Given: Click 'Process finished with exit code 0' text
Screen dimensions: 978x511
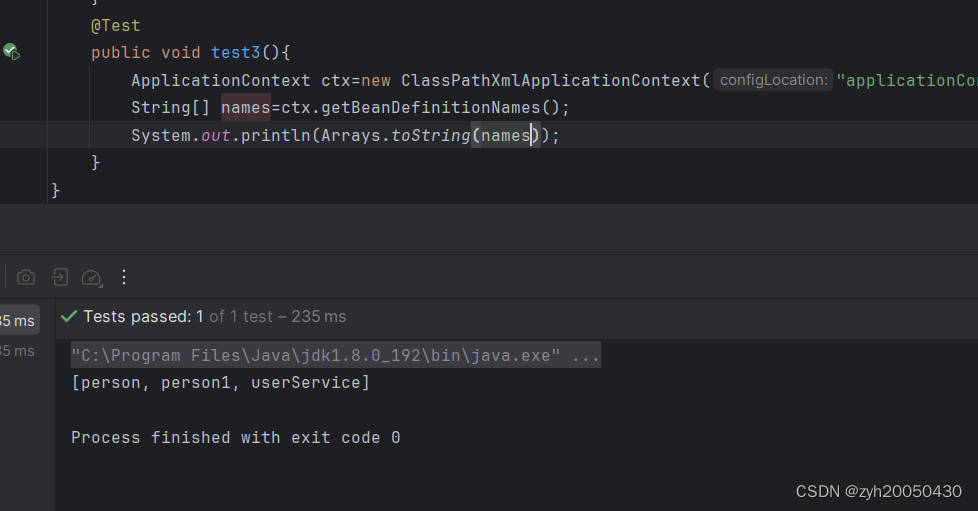Looking at the screenshot, I should click(236, 437).
